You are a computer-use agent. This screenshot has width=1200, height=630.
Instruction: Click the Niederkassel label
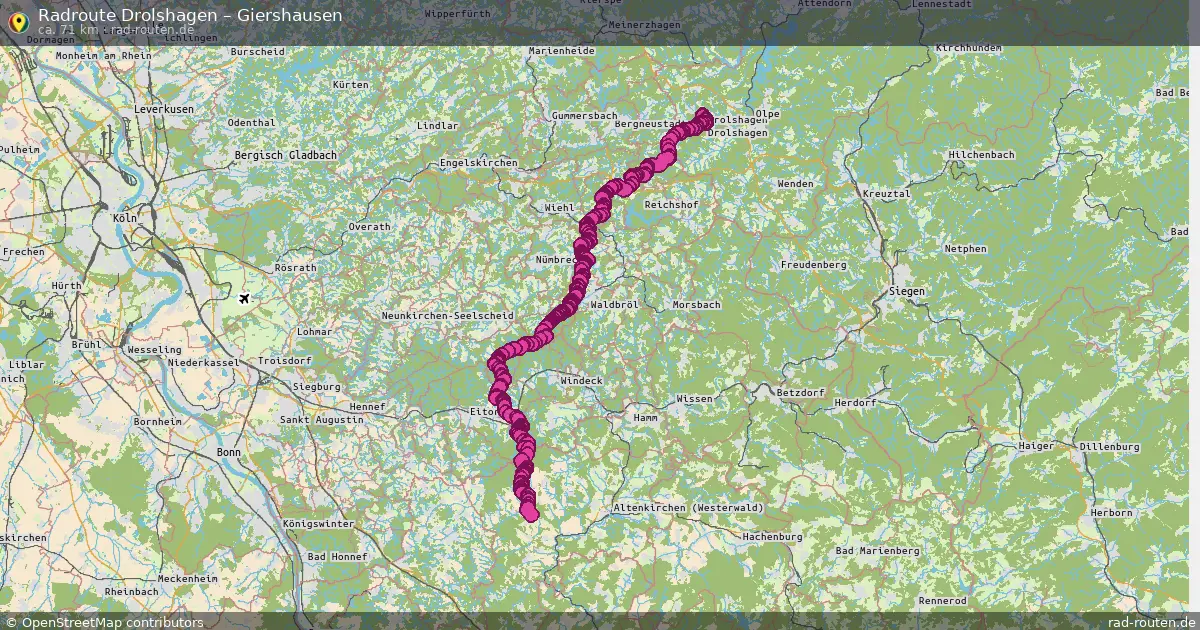(203, 362)
